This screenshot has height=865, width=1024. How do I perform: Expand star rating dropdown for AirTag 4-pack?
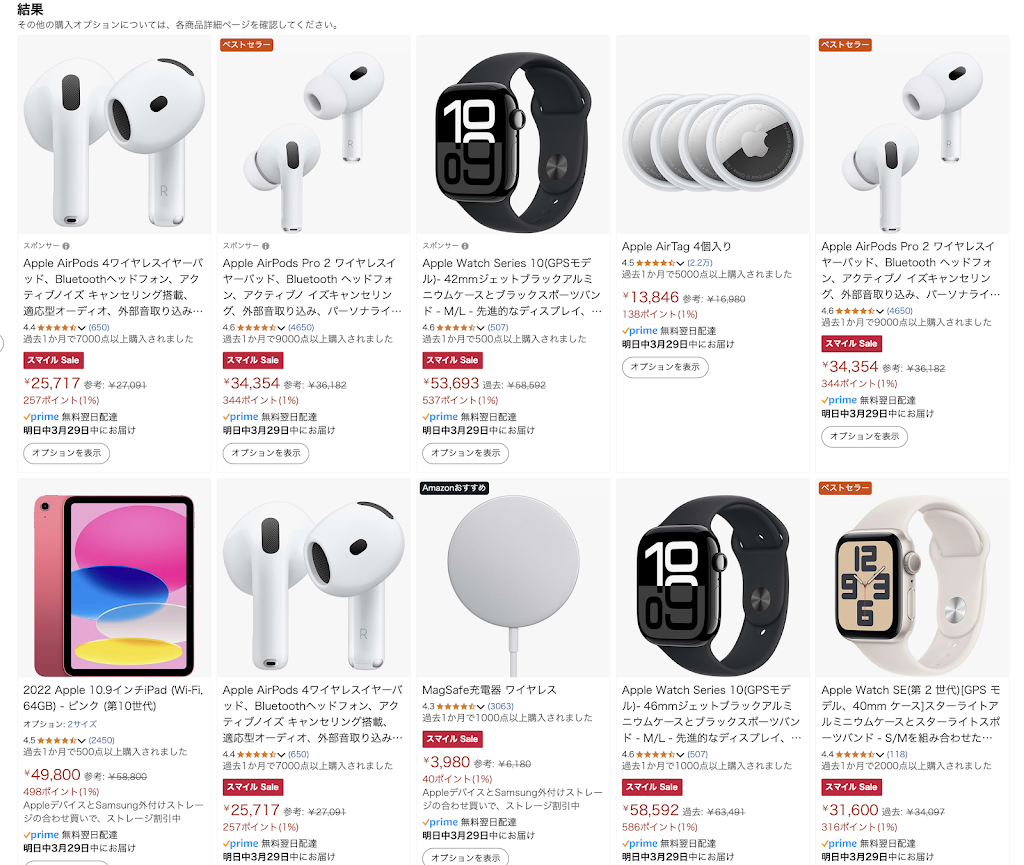680,263
